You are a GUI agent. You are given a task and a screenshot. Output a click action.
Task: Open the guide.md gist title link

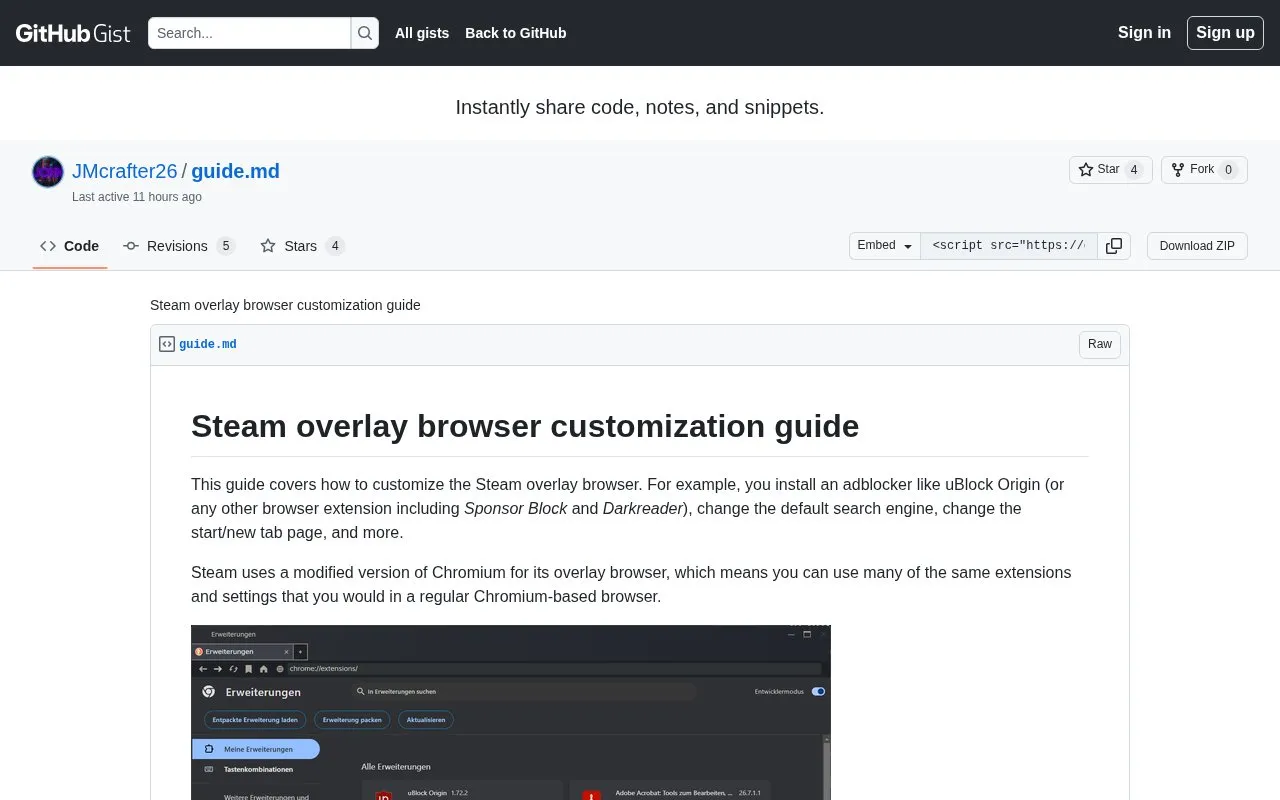(236, 171)
